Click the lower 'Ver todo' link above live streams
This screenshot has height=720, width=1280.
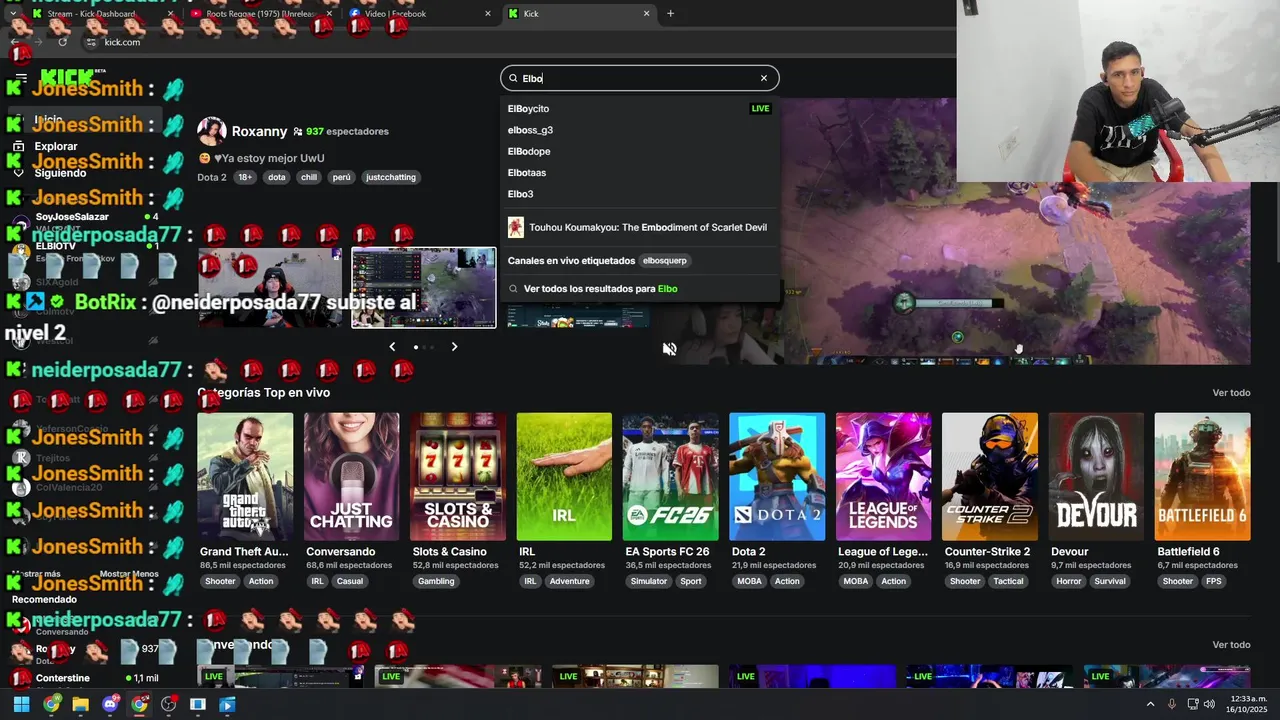click(x=1231, y=645)
